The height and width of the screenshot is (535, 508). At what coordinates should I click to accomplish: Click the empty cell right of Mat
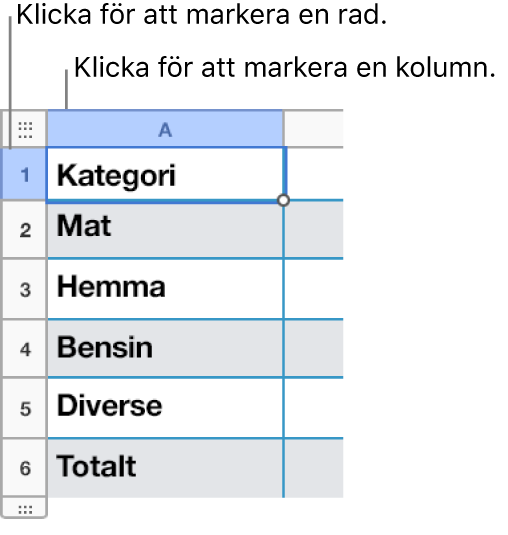(314, 229)
